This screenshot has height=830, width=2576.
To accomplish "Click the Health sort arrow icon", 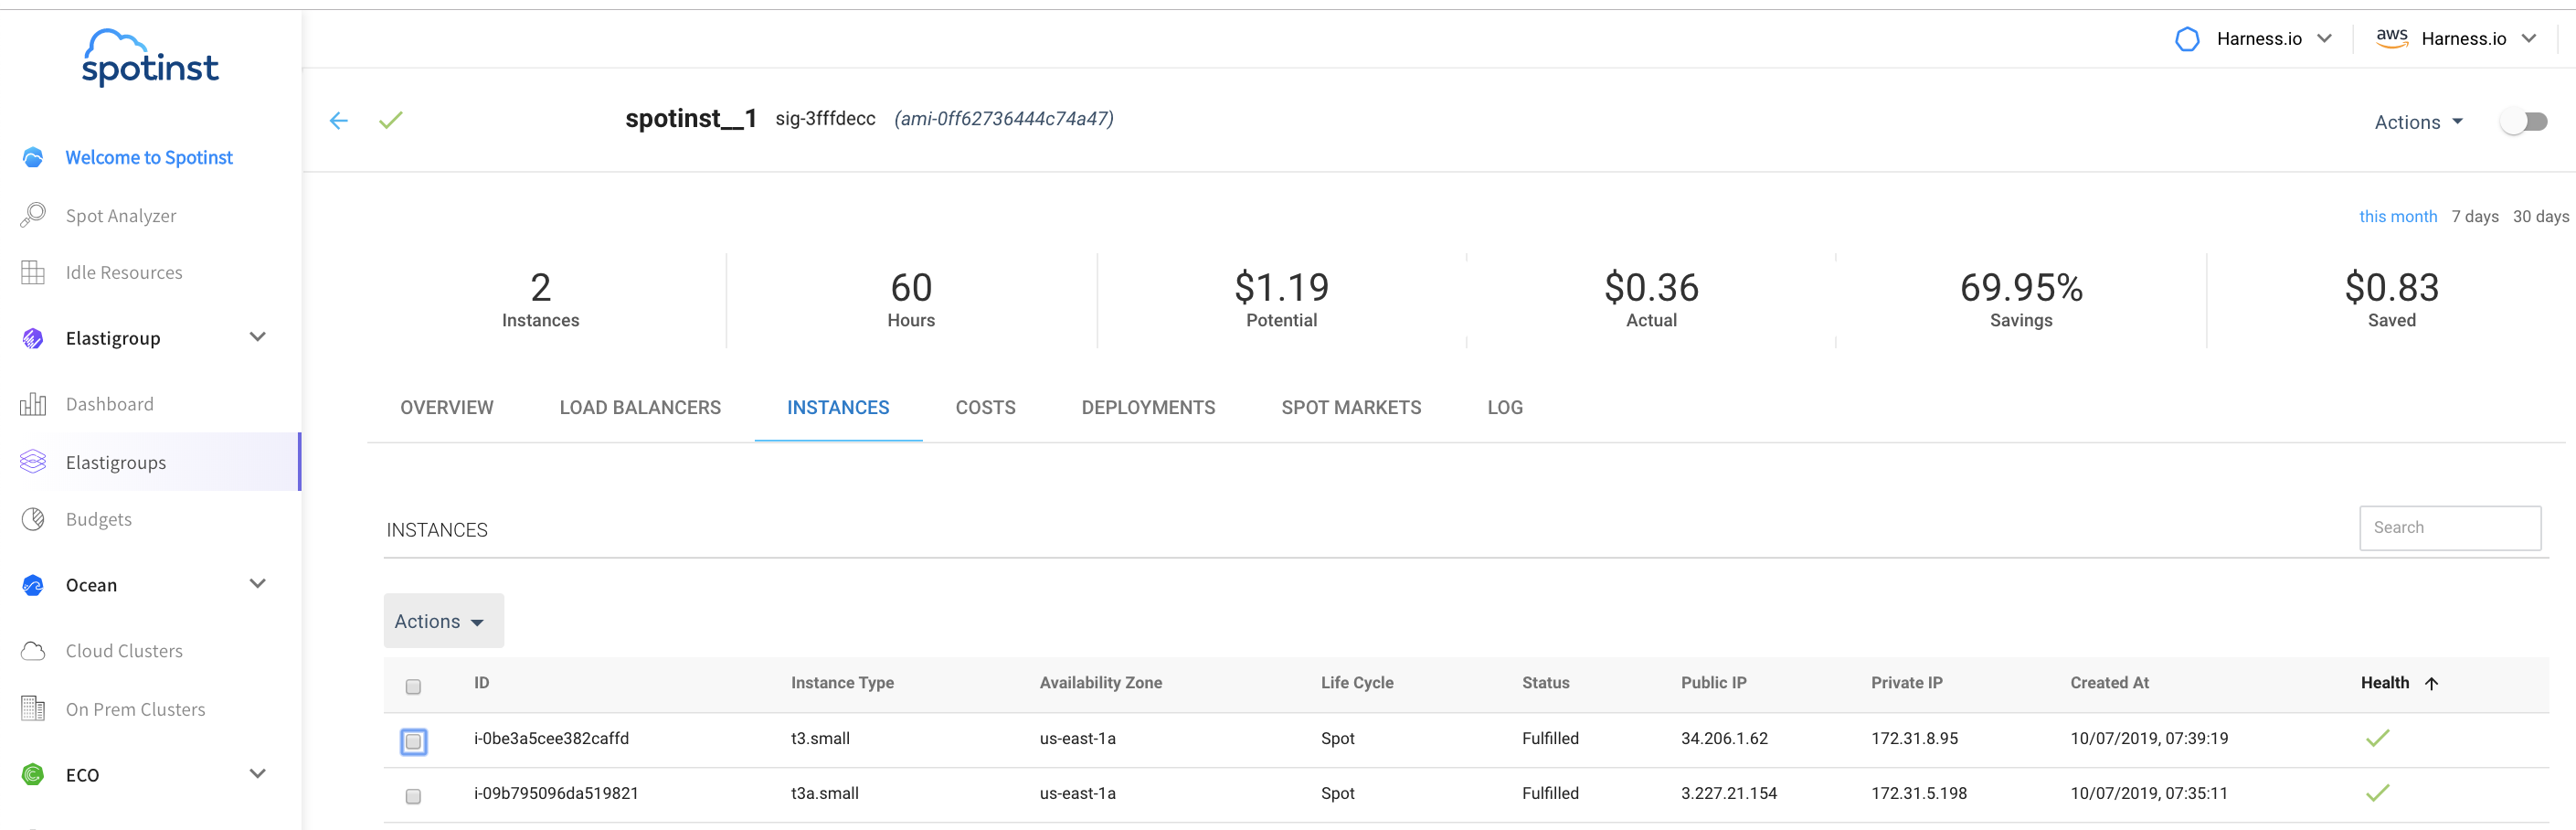I will click(x=2432, y=683).
